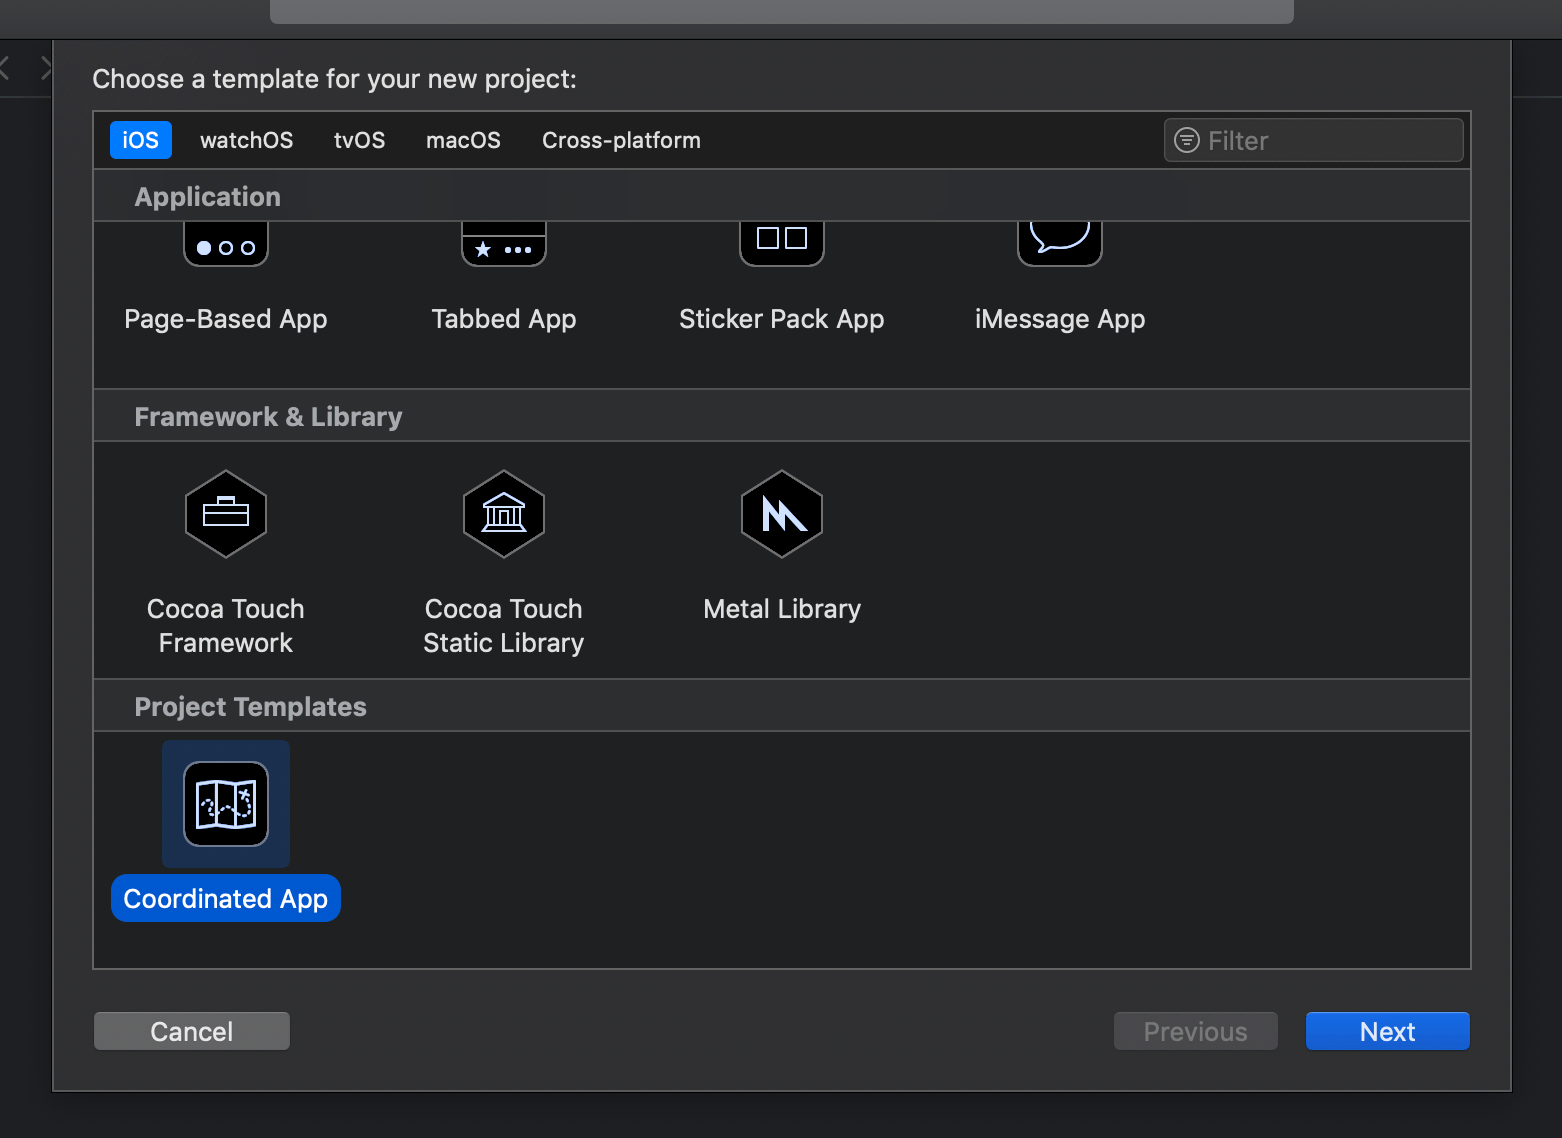Select the Cocoa Touch Framework template
This screenshot has width=1562, height=1138.
225,514
